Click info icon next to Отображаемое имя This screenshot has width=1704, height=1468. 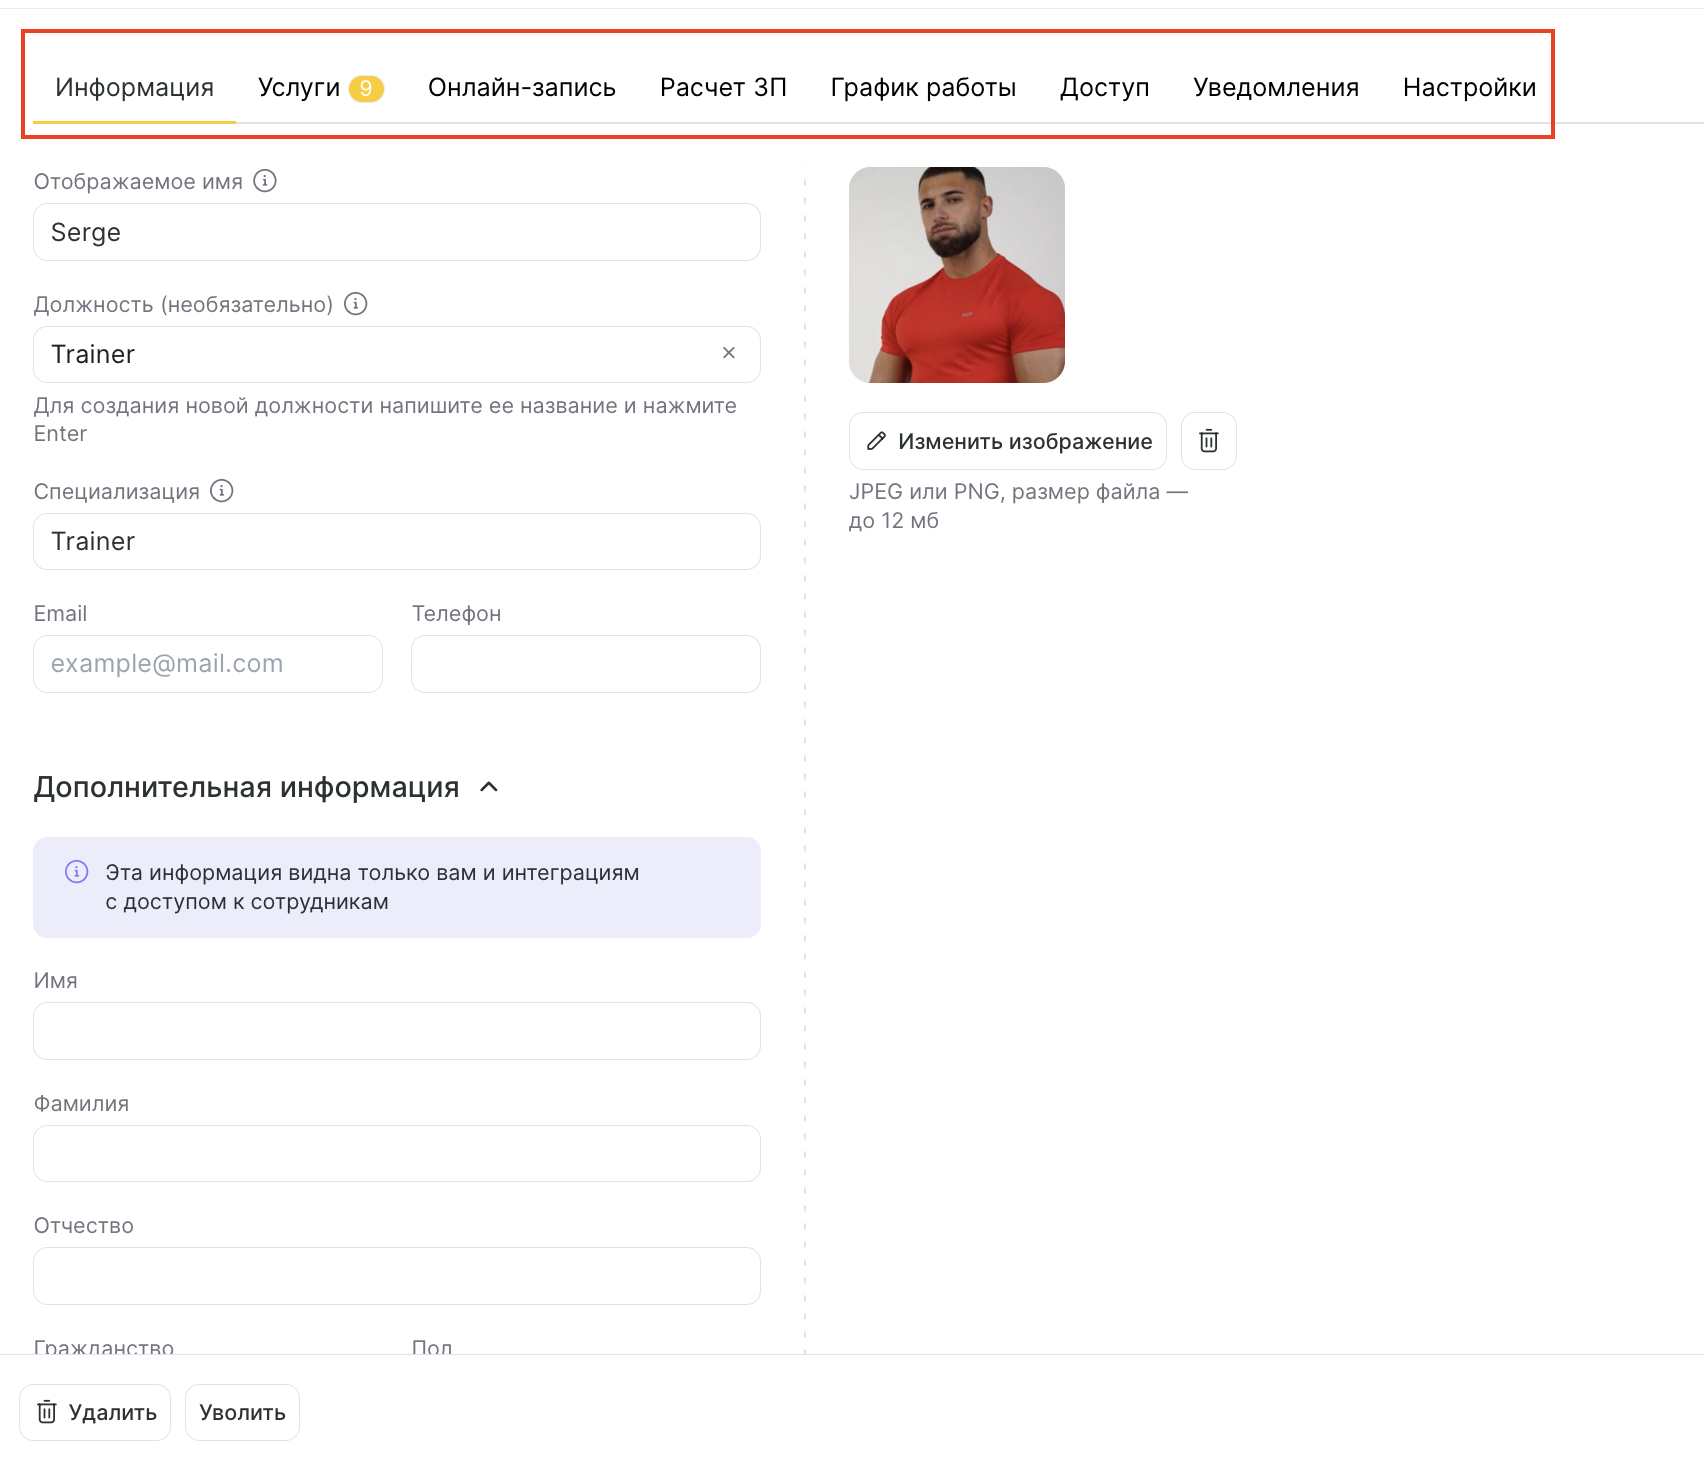pyautogui.click(x=265, y=181)
